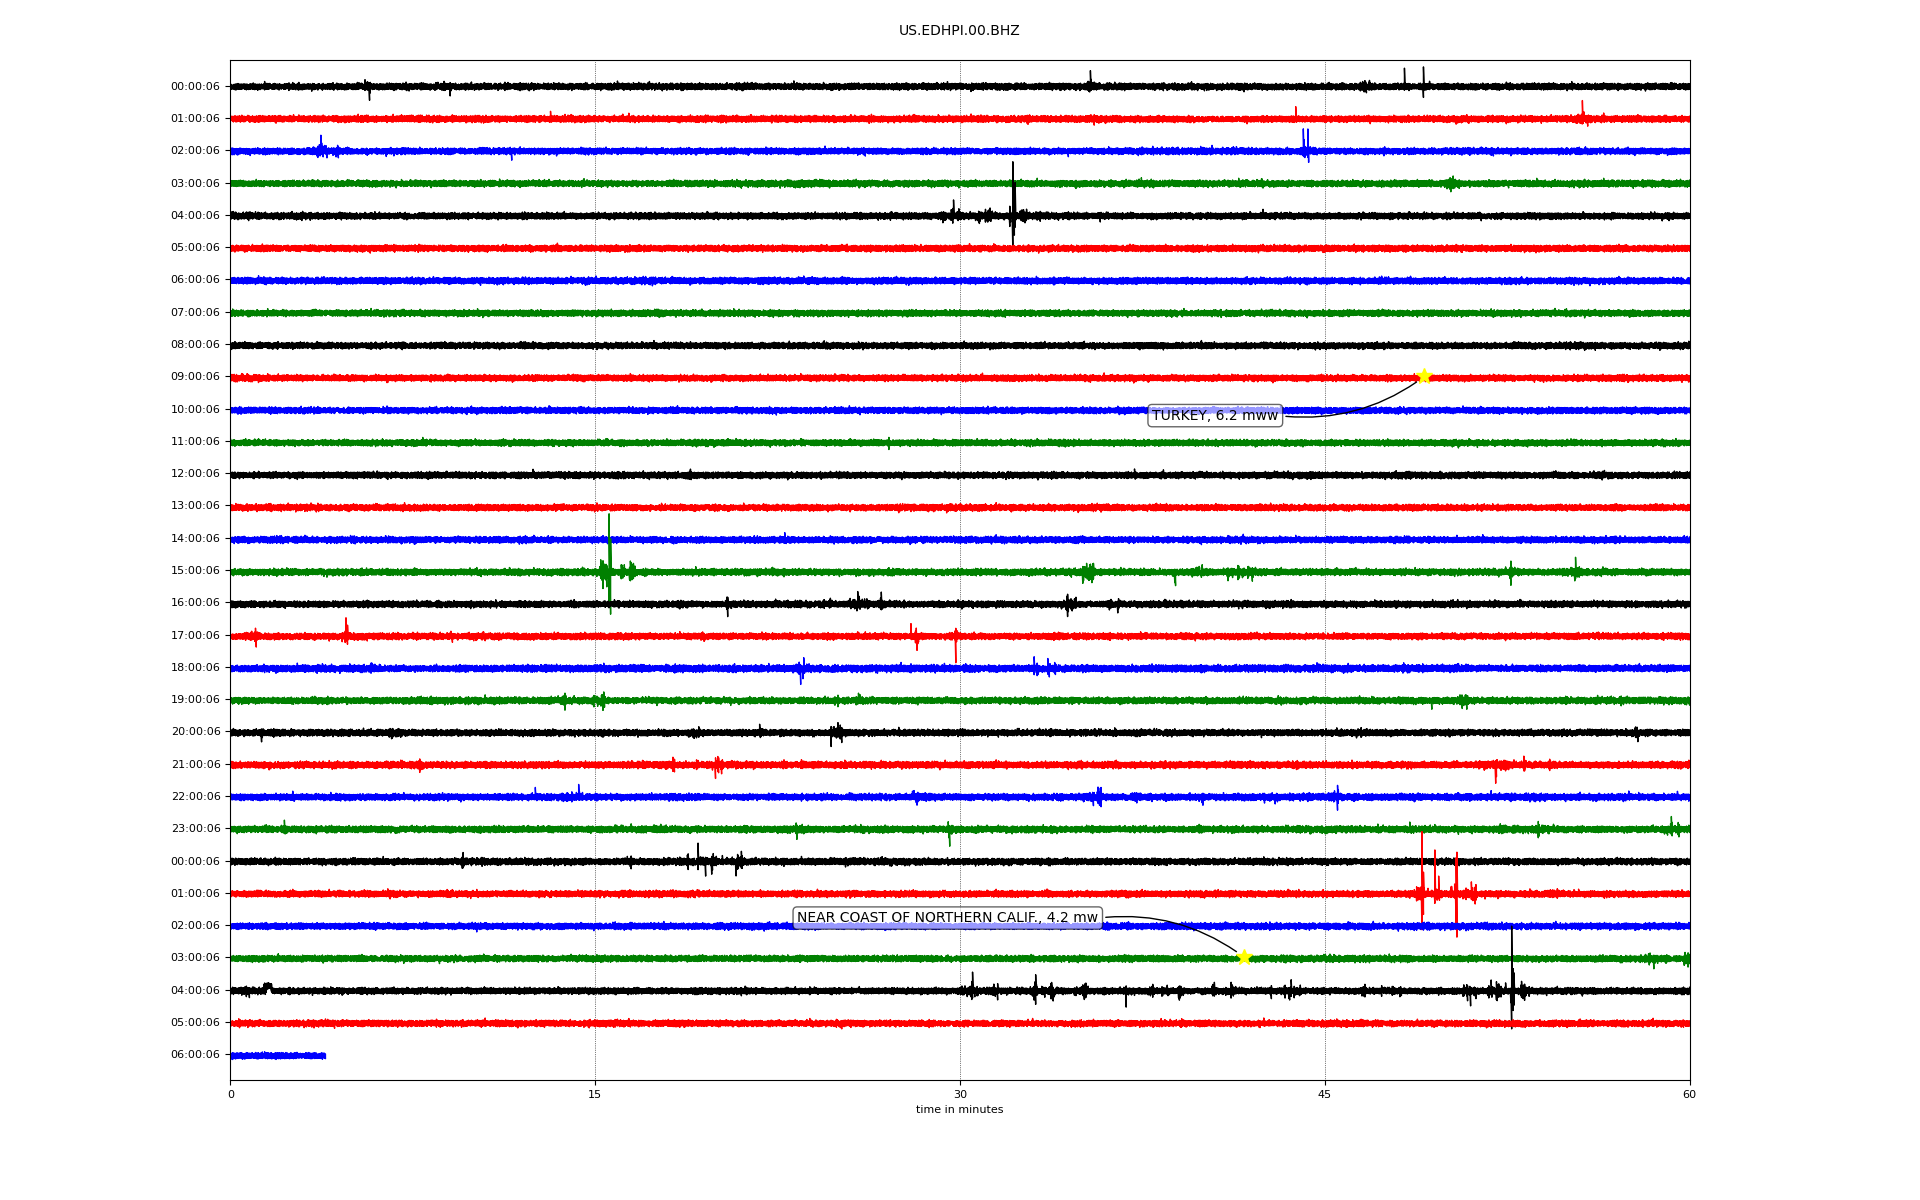This screenshot has width=1920, height=1200.
Task: Select the 17:00:06 row time label
Action: (x=195, y=635)
